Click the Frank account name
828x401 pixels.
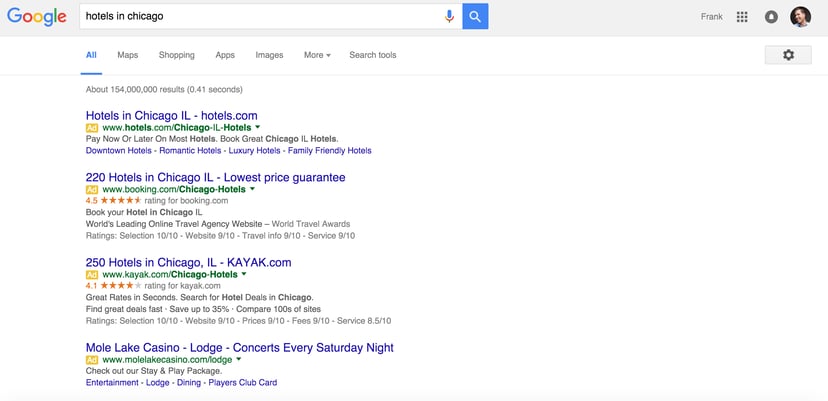click(x=712, y=17)
